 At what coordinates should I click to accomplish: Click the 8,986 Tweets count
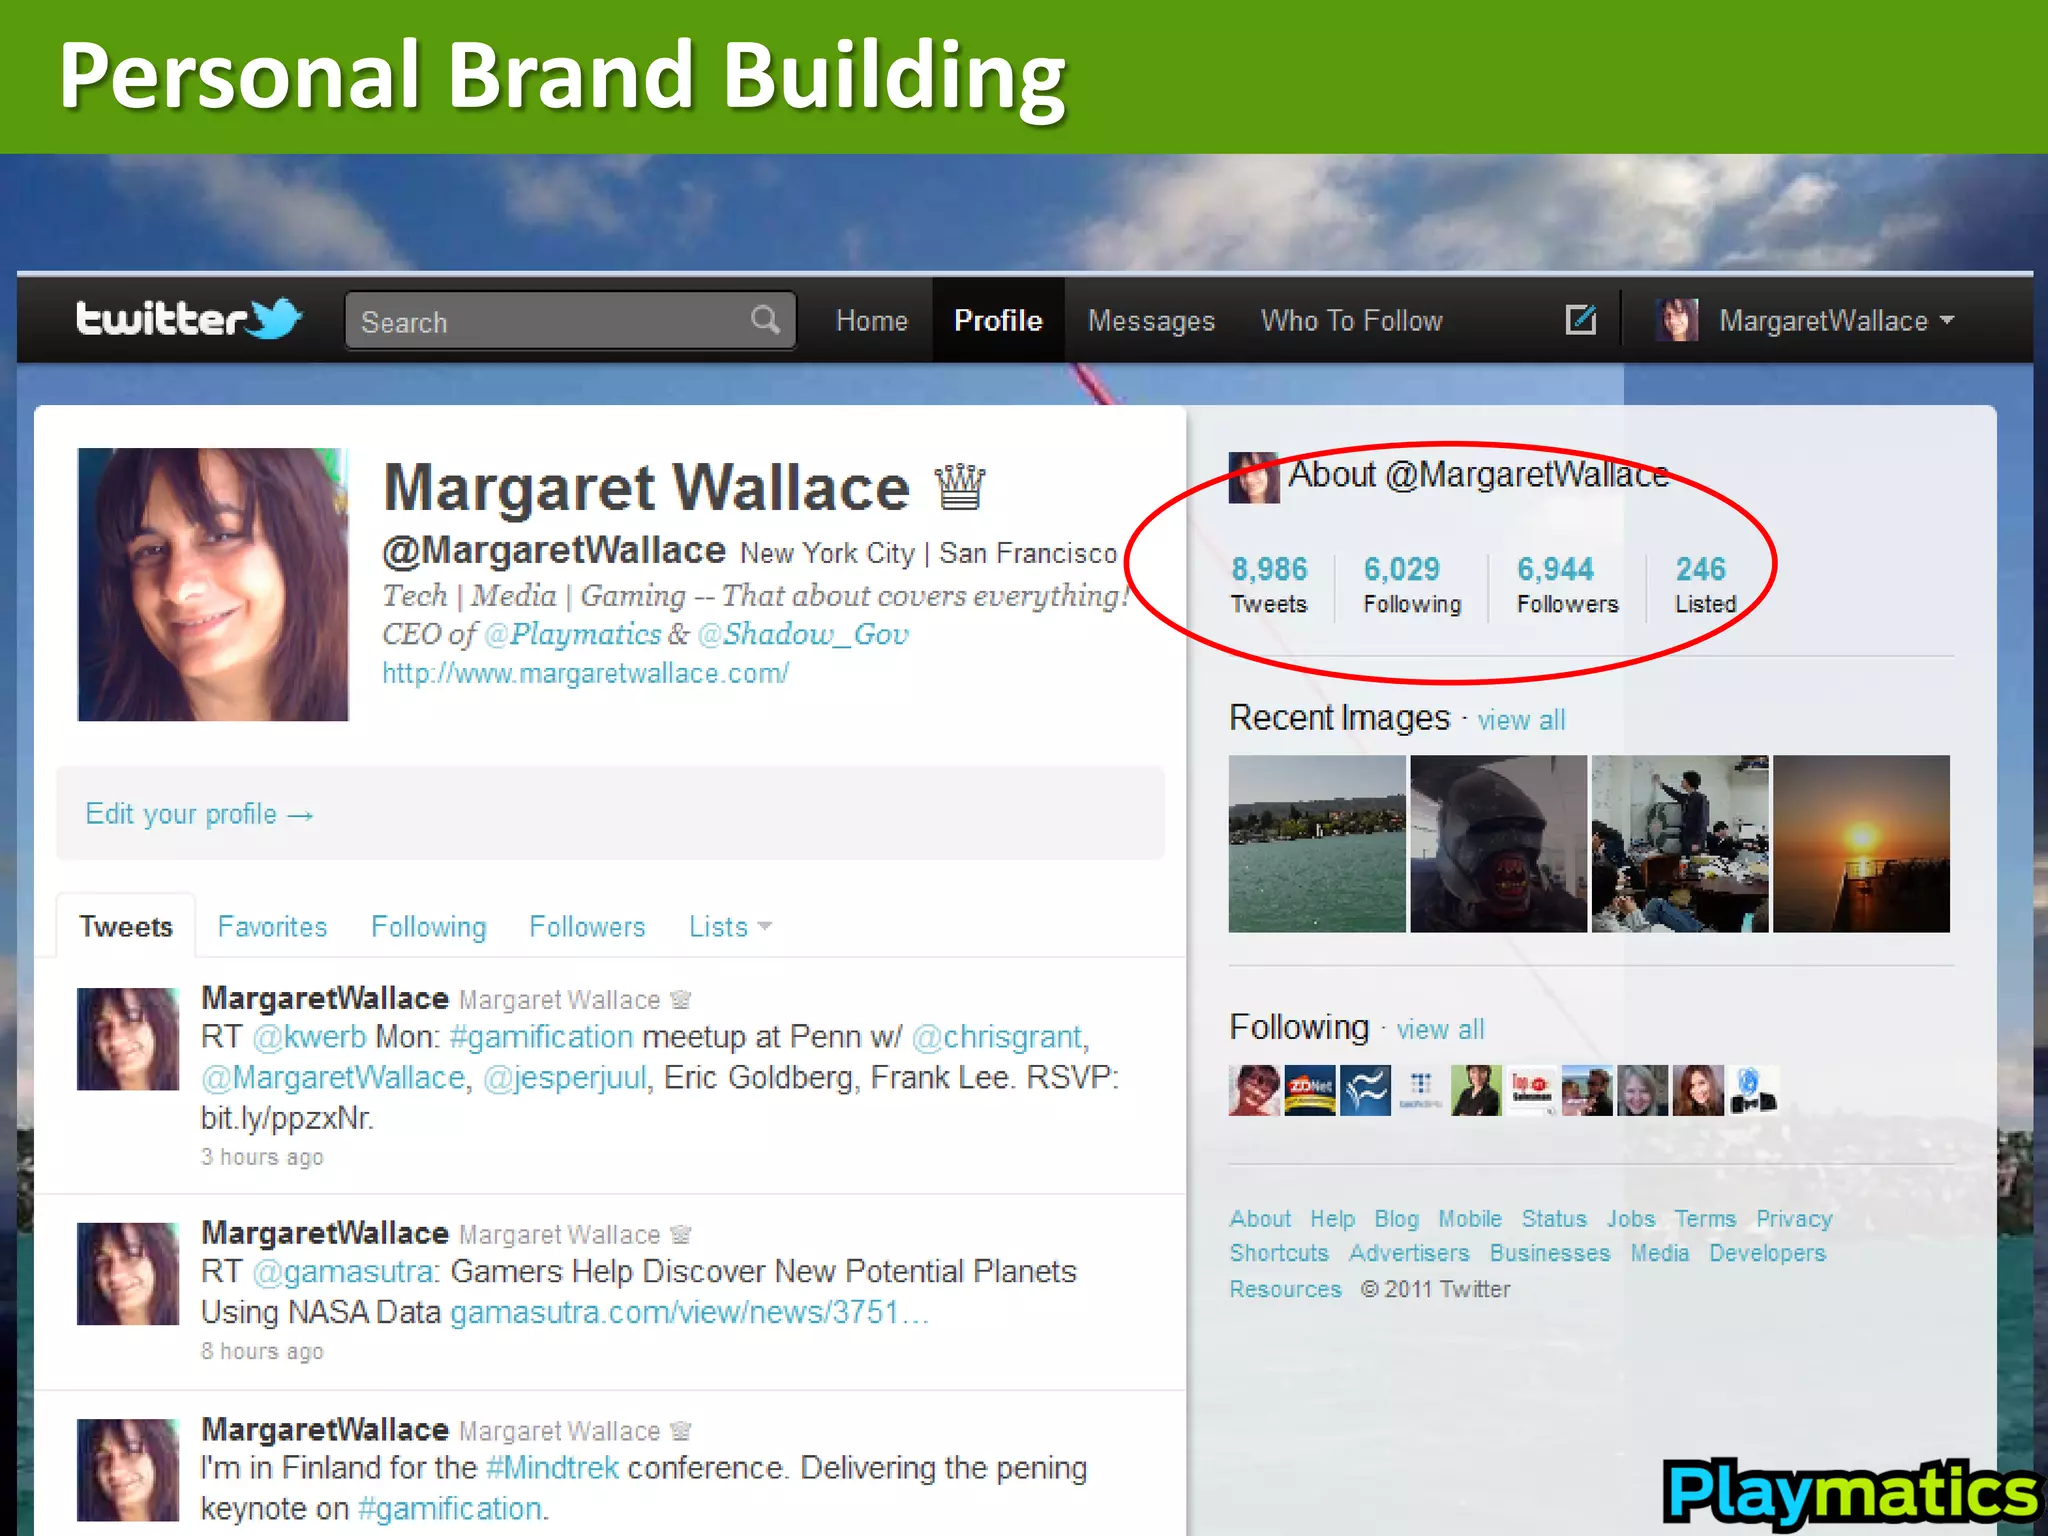coord(1269,585)
